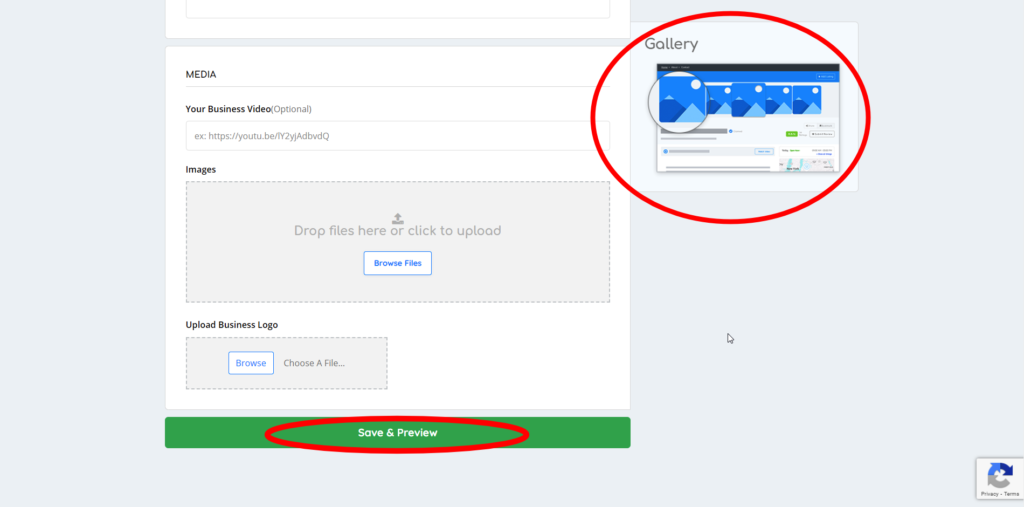Click the green button in Gallery preview
Viewport: 1024px width, 507px height.
click(791, 132)
